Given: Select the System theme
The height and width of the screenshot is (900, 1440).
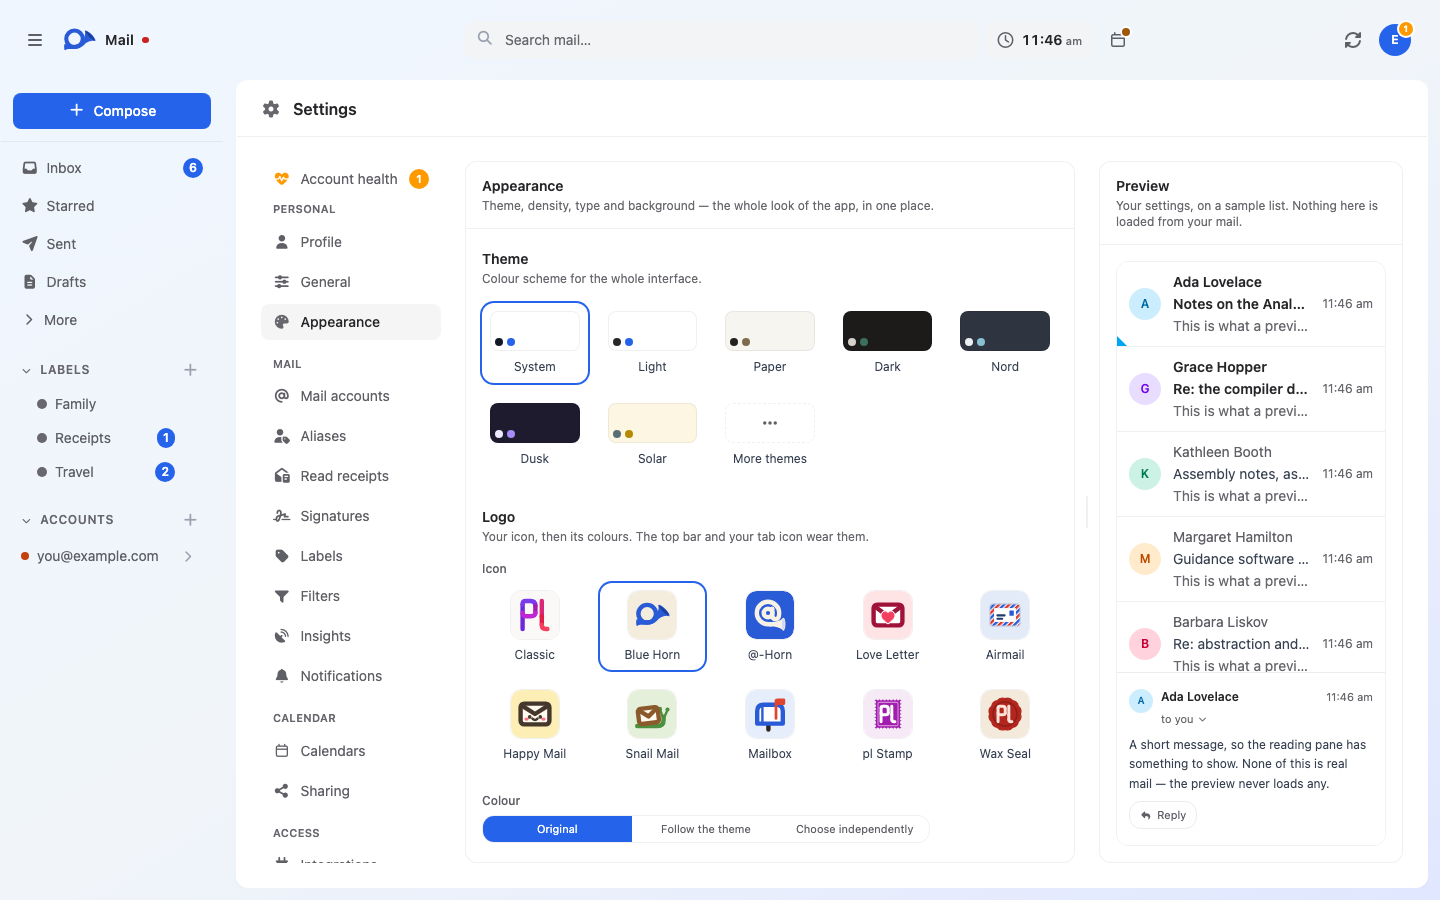Looking at the screenshot, I should [535, 343].
